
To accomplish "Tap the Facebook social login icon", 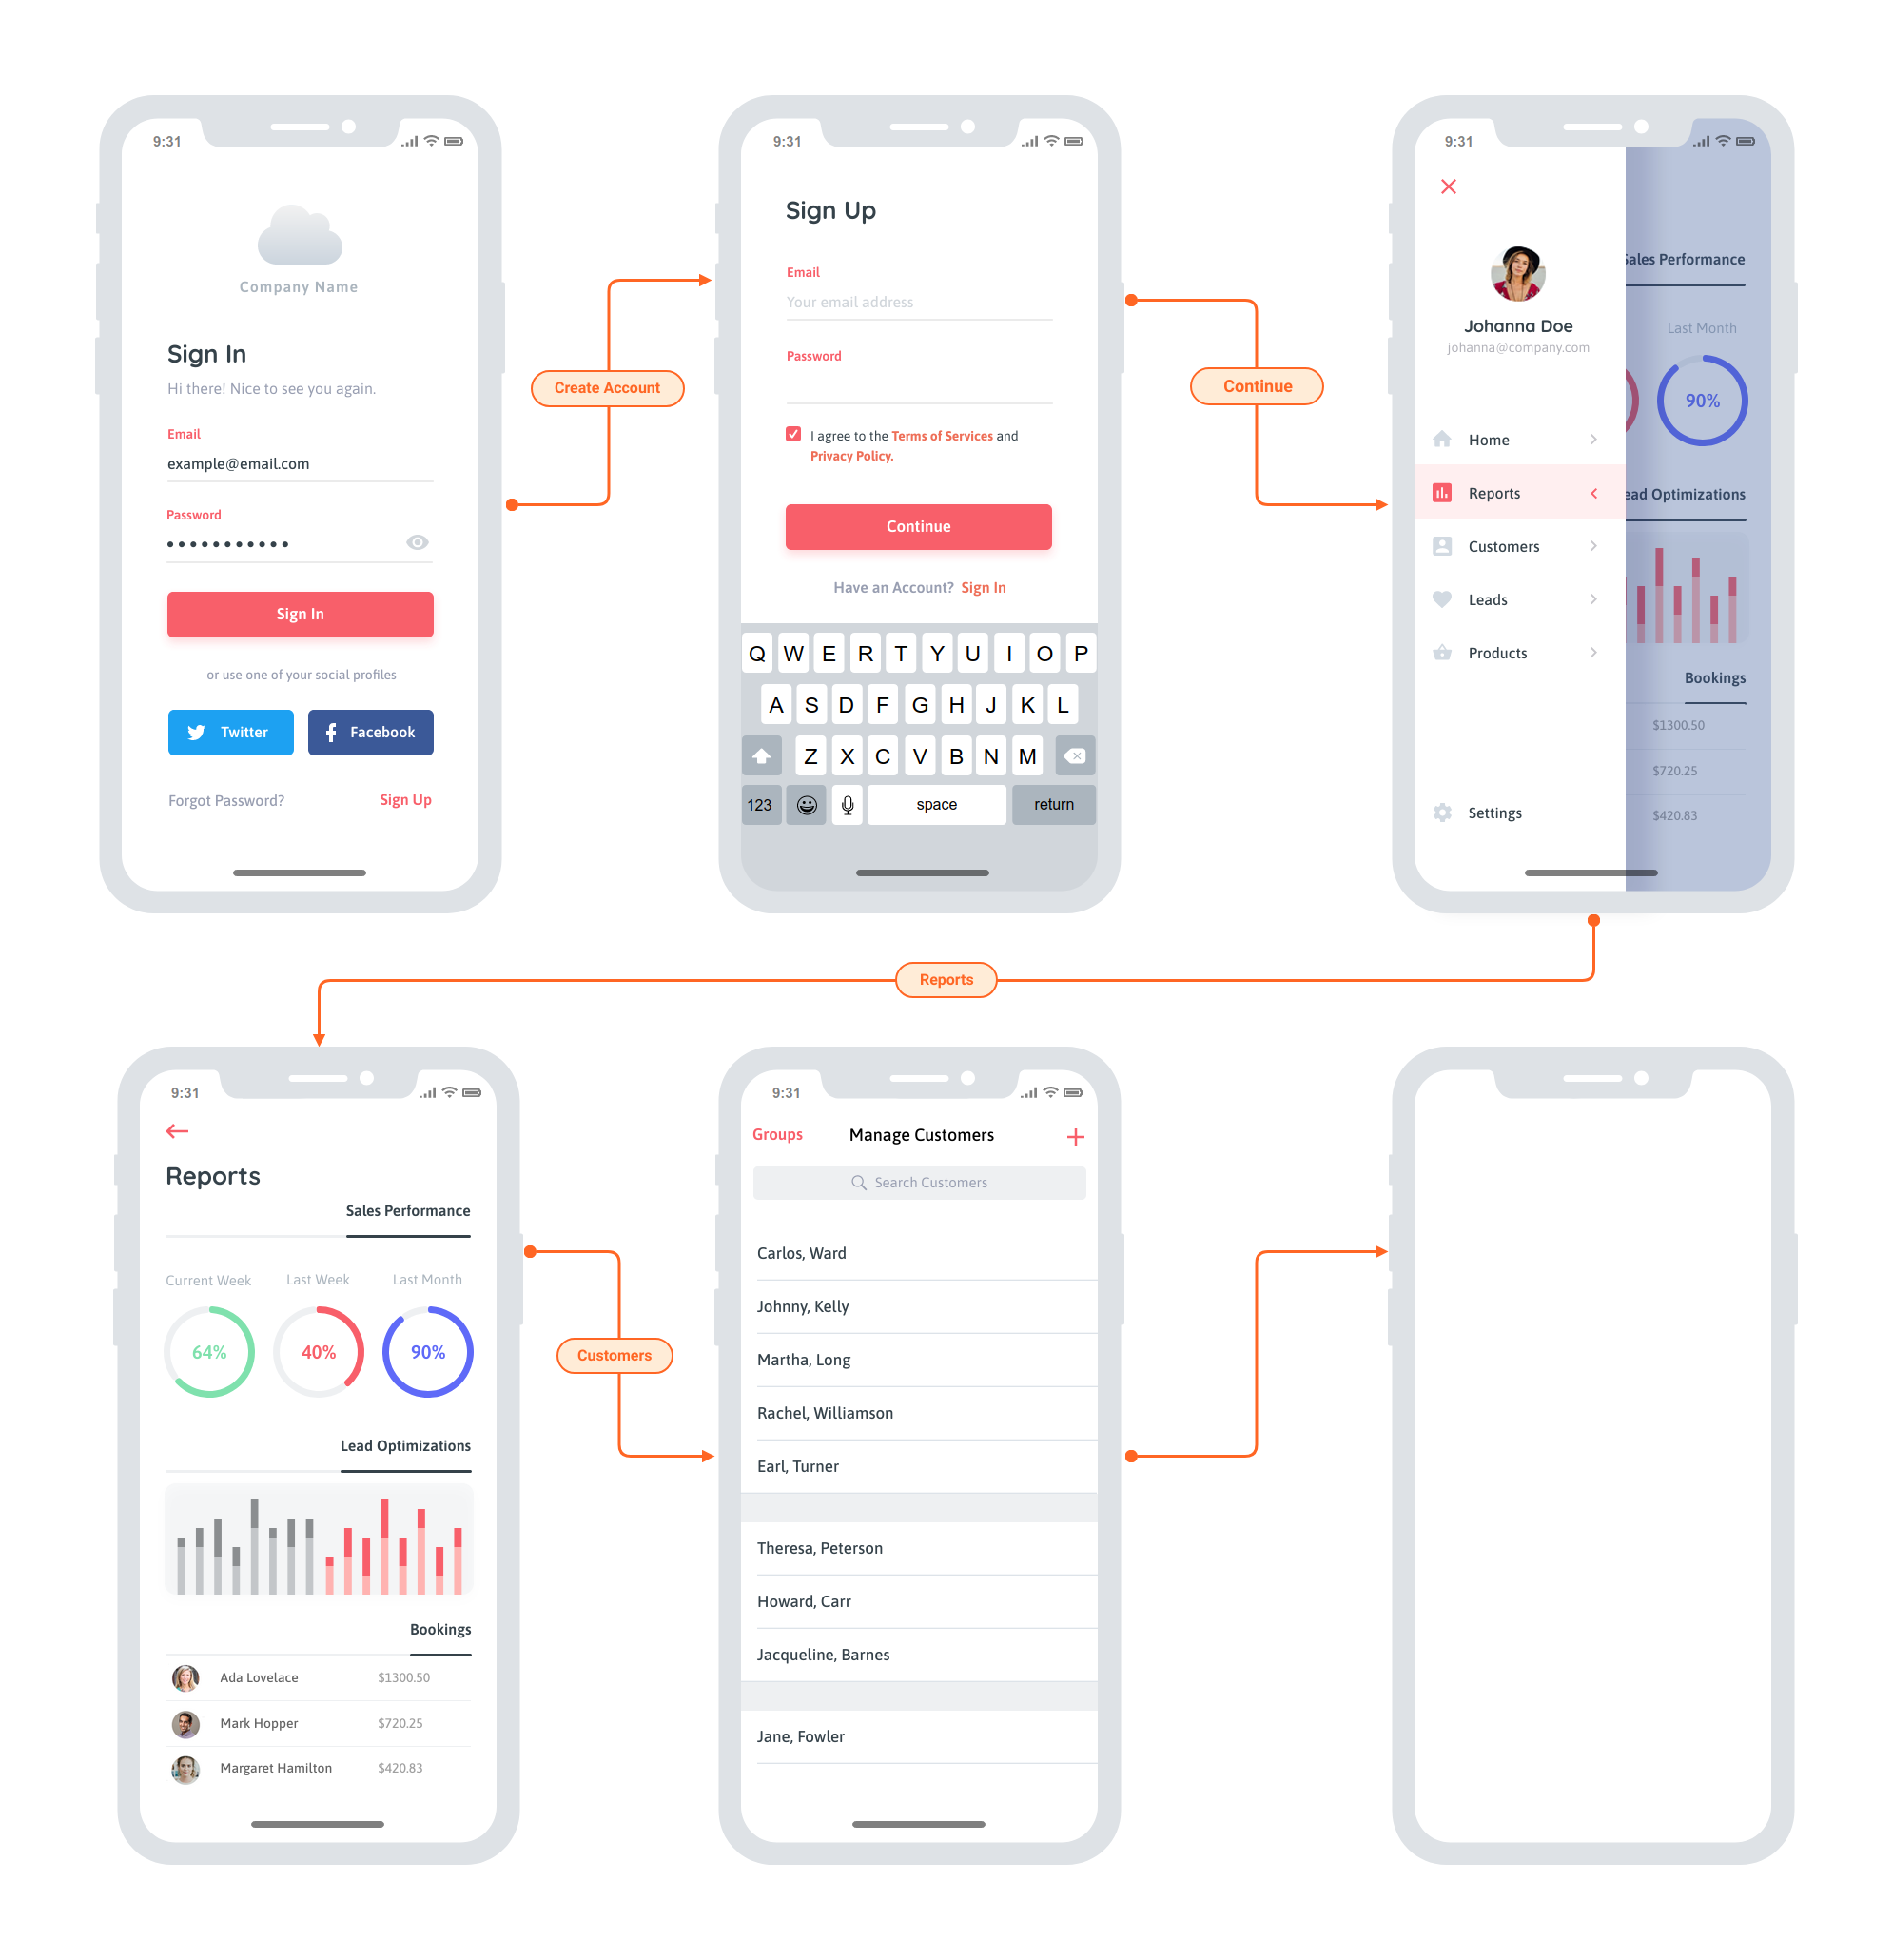I will [373, 732].
